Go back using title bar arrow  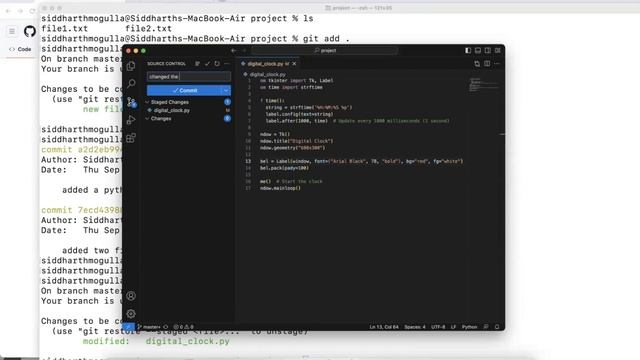[x=234, y=51]
